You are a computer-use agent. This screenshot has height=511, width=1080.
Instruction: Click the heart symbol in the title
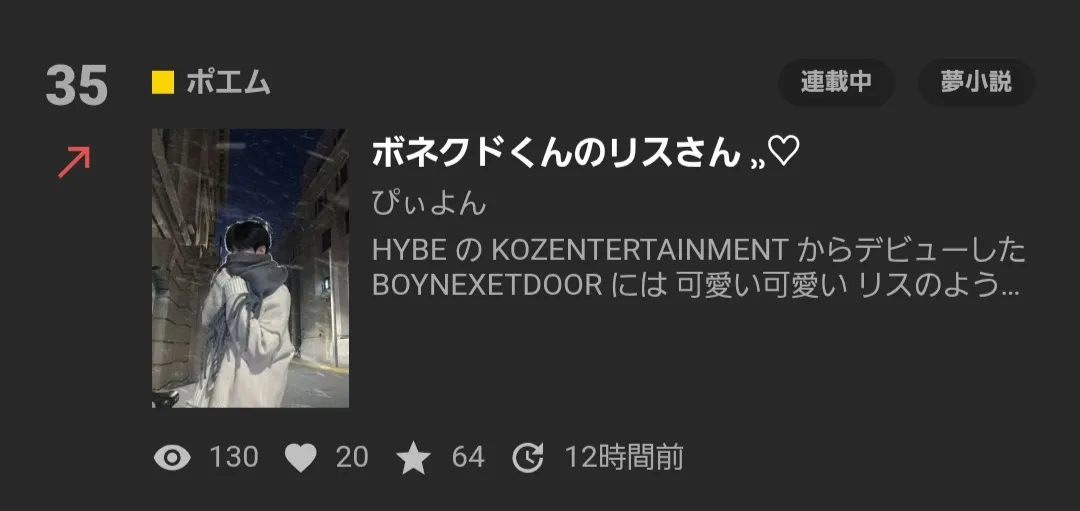click(x=783, y=152)
